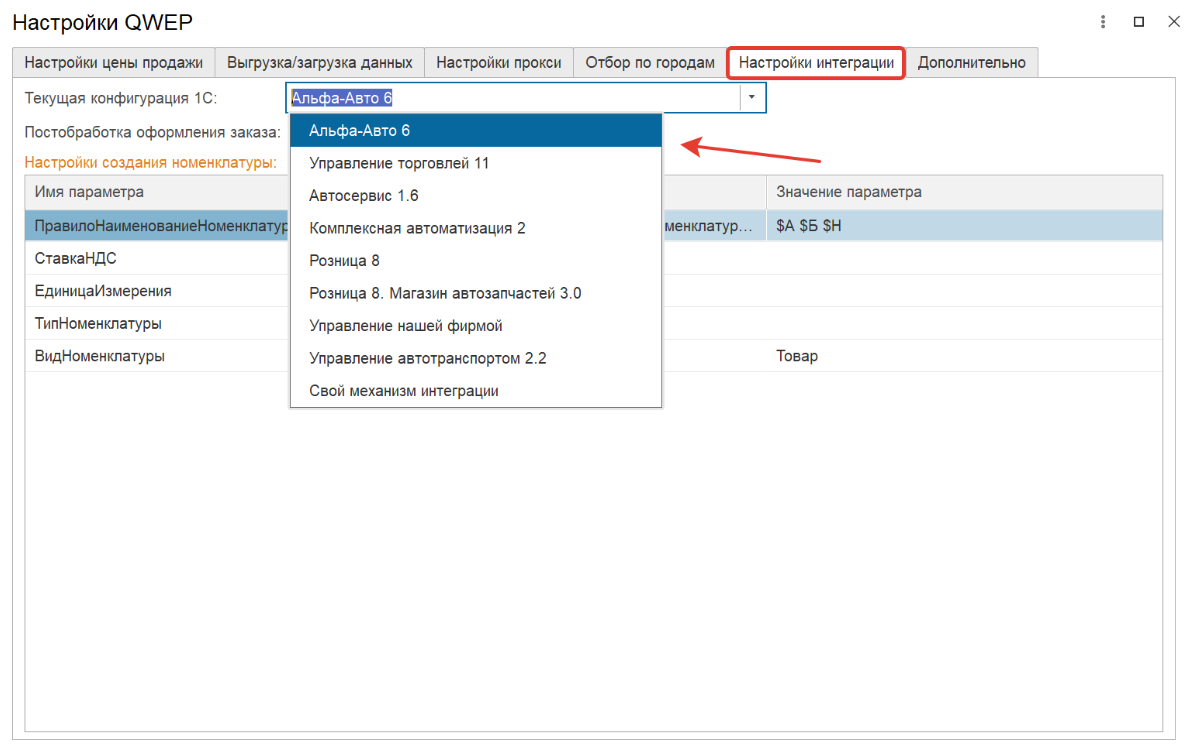Click the Текущая конфигурация 1С input field
The image size is (1192, 748).
pos(512,97)
